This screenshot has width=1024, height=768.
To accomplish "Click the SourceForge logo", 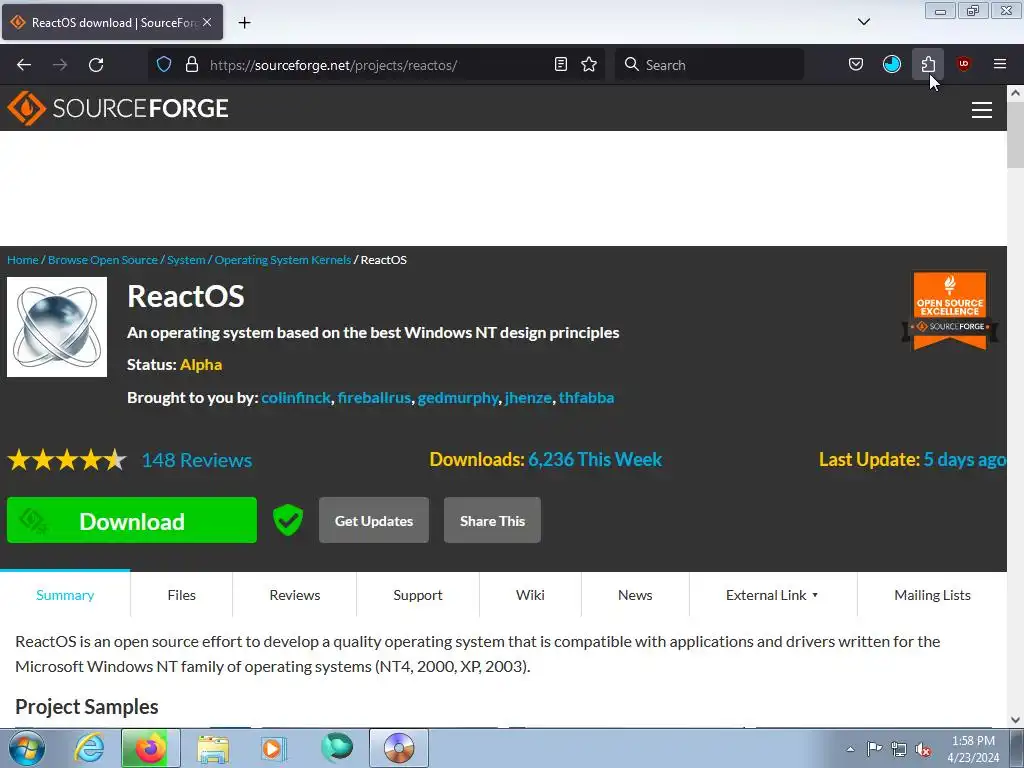I will coord(118,108).
